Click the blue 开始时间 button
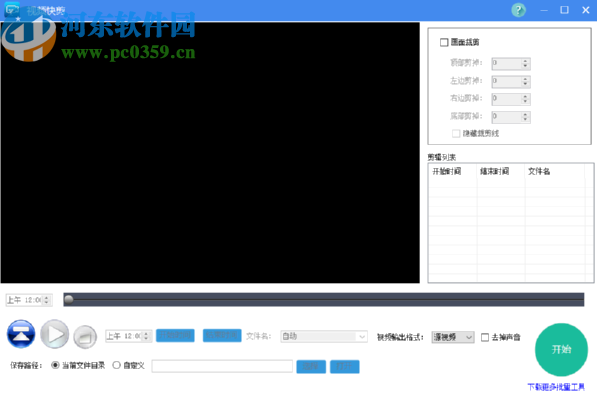The height and width of the screenshot is (393, 597). [176, 335]
